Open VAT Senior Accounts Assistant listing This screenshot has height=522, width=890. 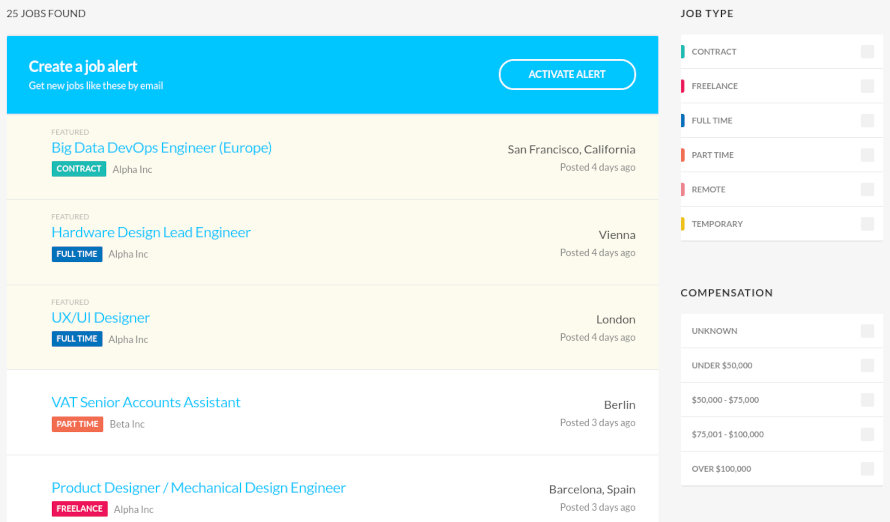146,402
